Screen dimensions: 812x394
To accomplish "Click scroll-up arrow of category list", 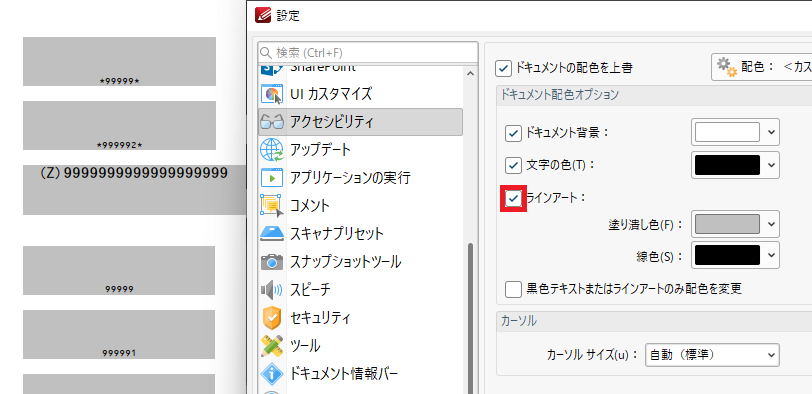I will pyautogui.click(x=470, y=74).
